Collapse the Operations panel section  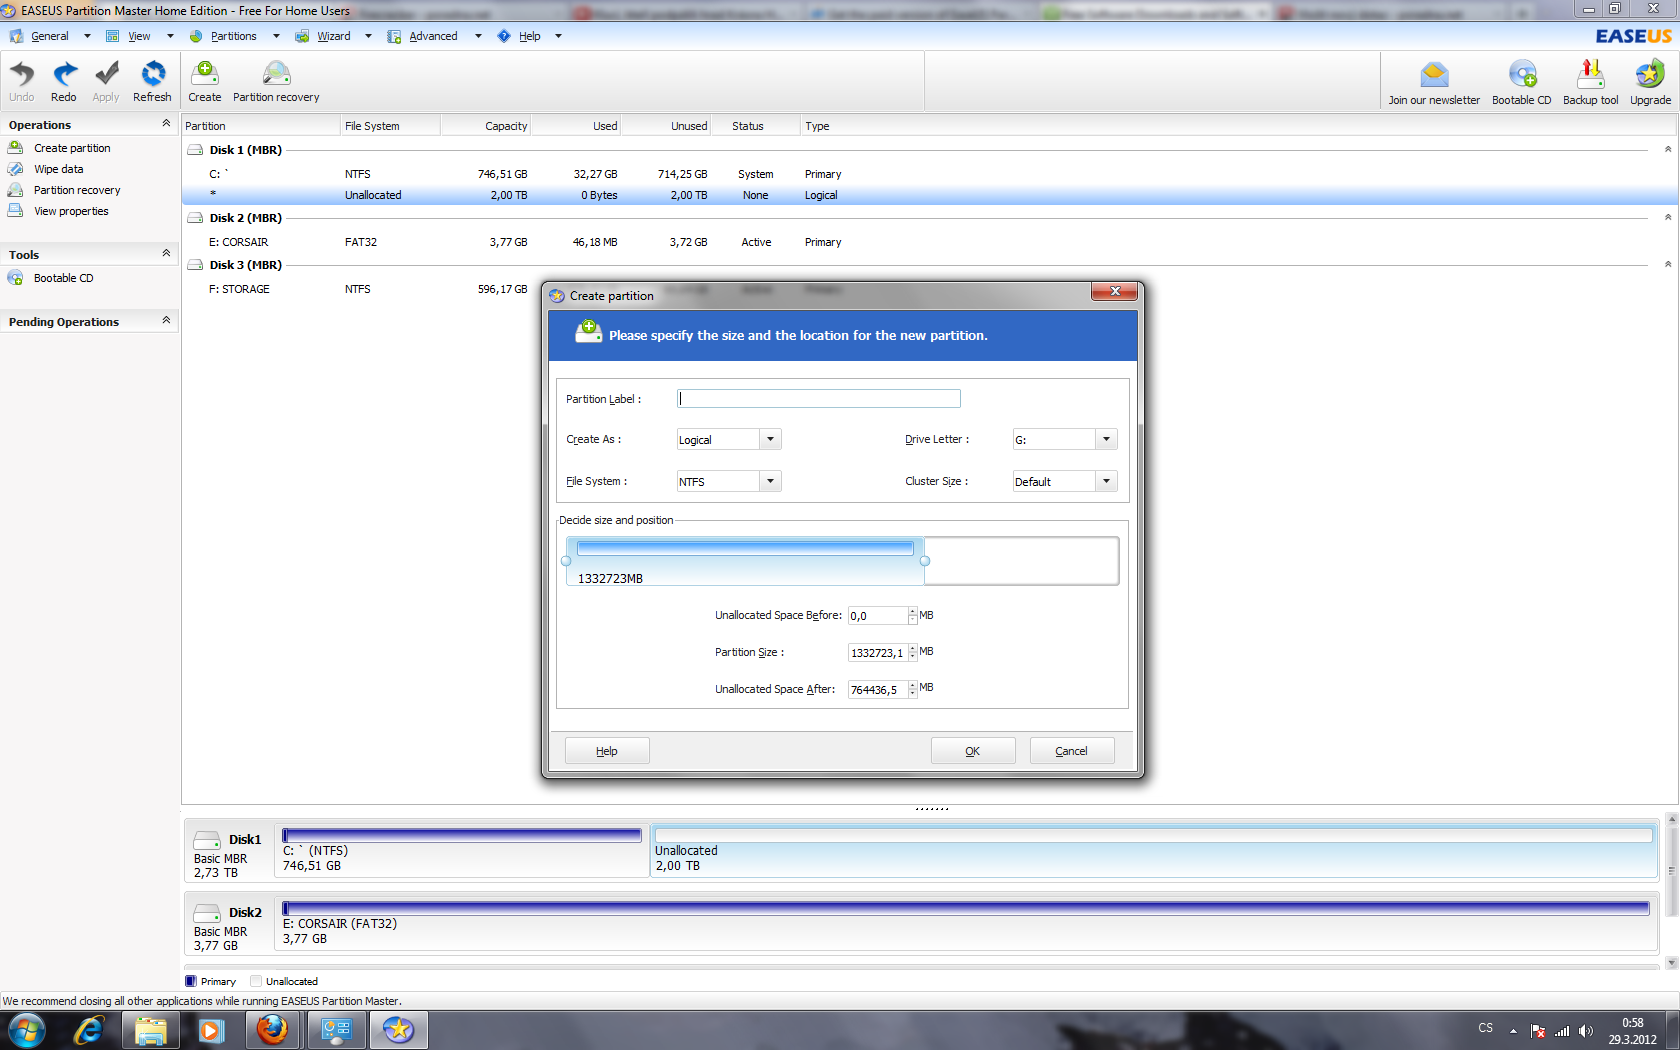click(x=166, y=124)
